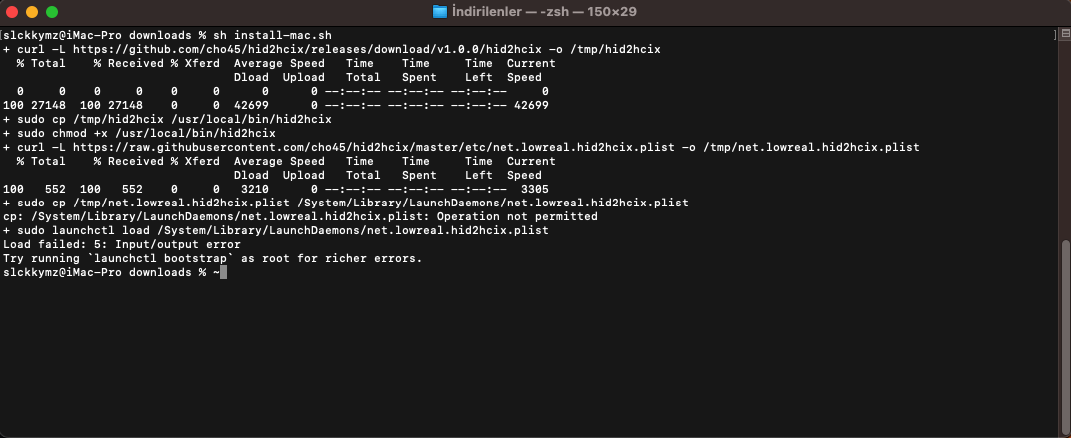
Task: Close the Terminal window with red button
Action: click(13, 12)
